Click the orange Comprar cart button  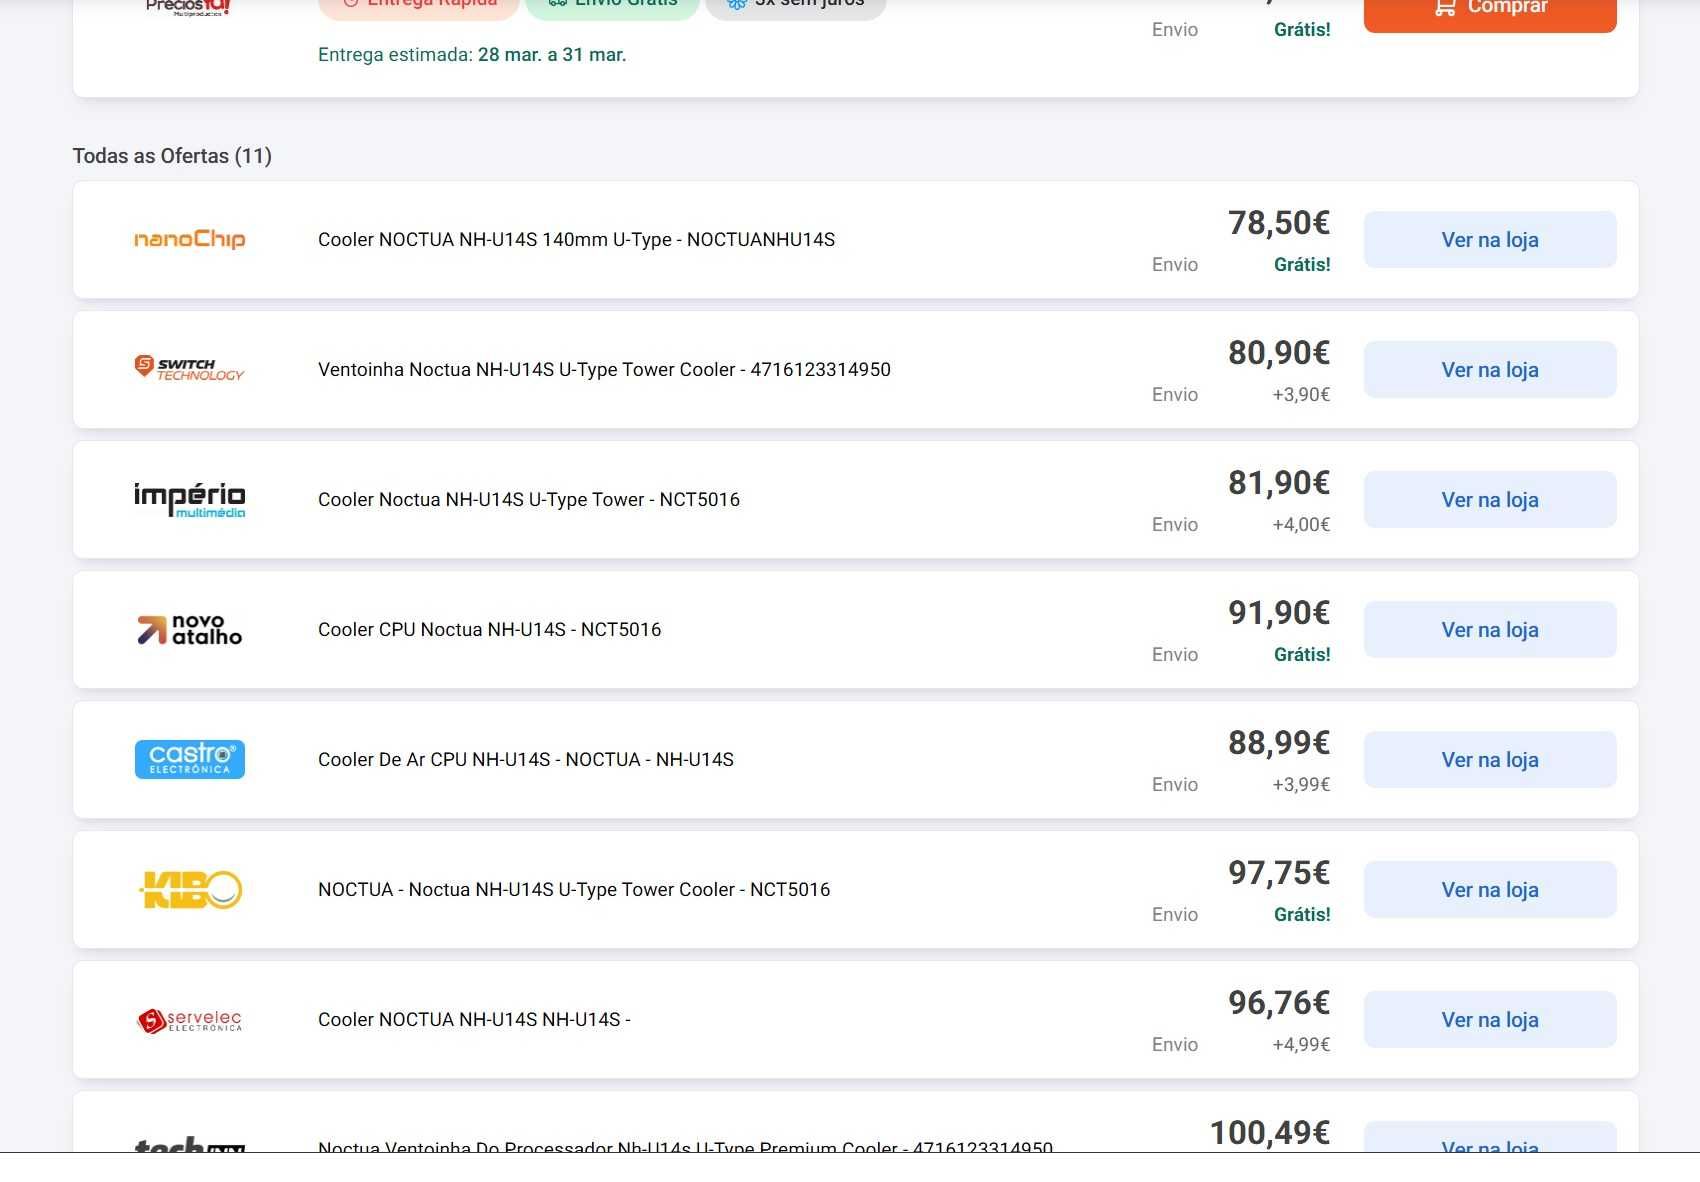click(x=1490, y=8)
